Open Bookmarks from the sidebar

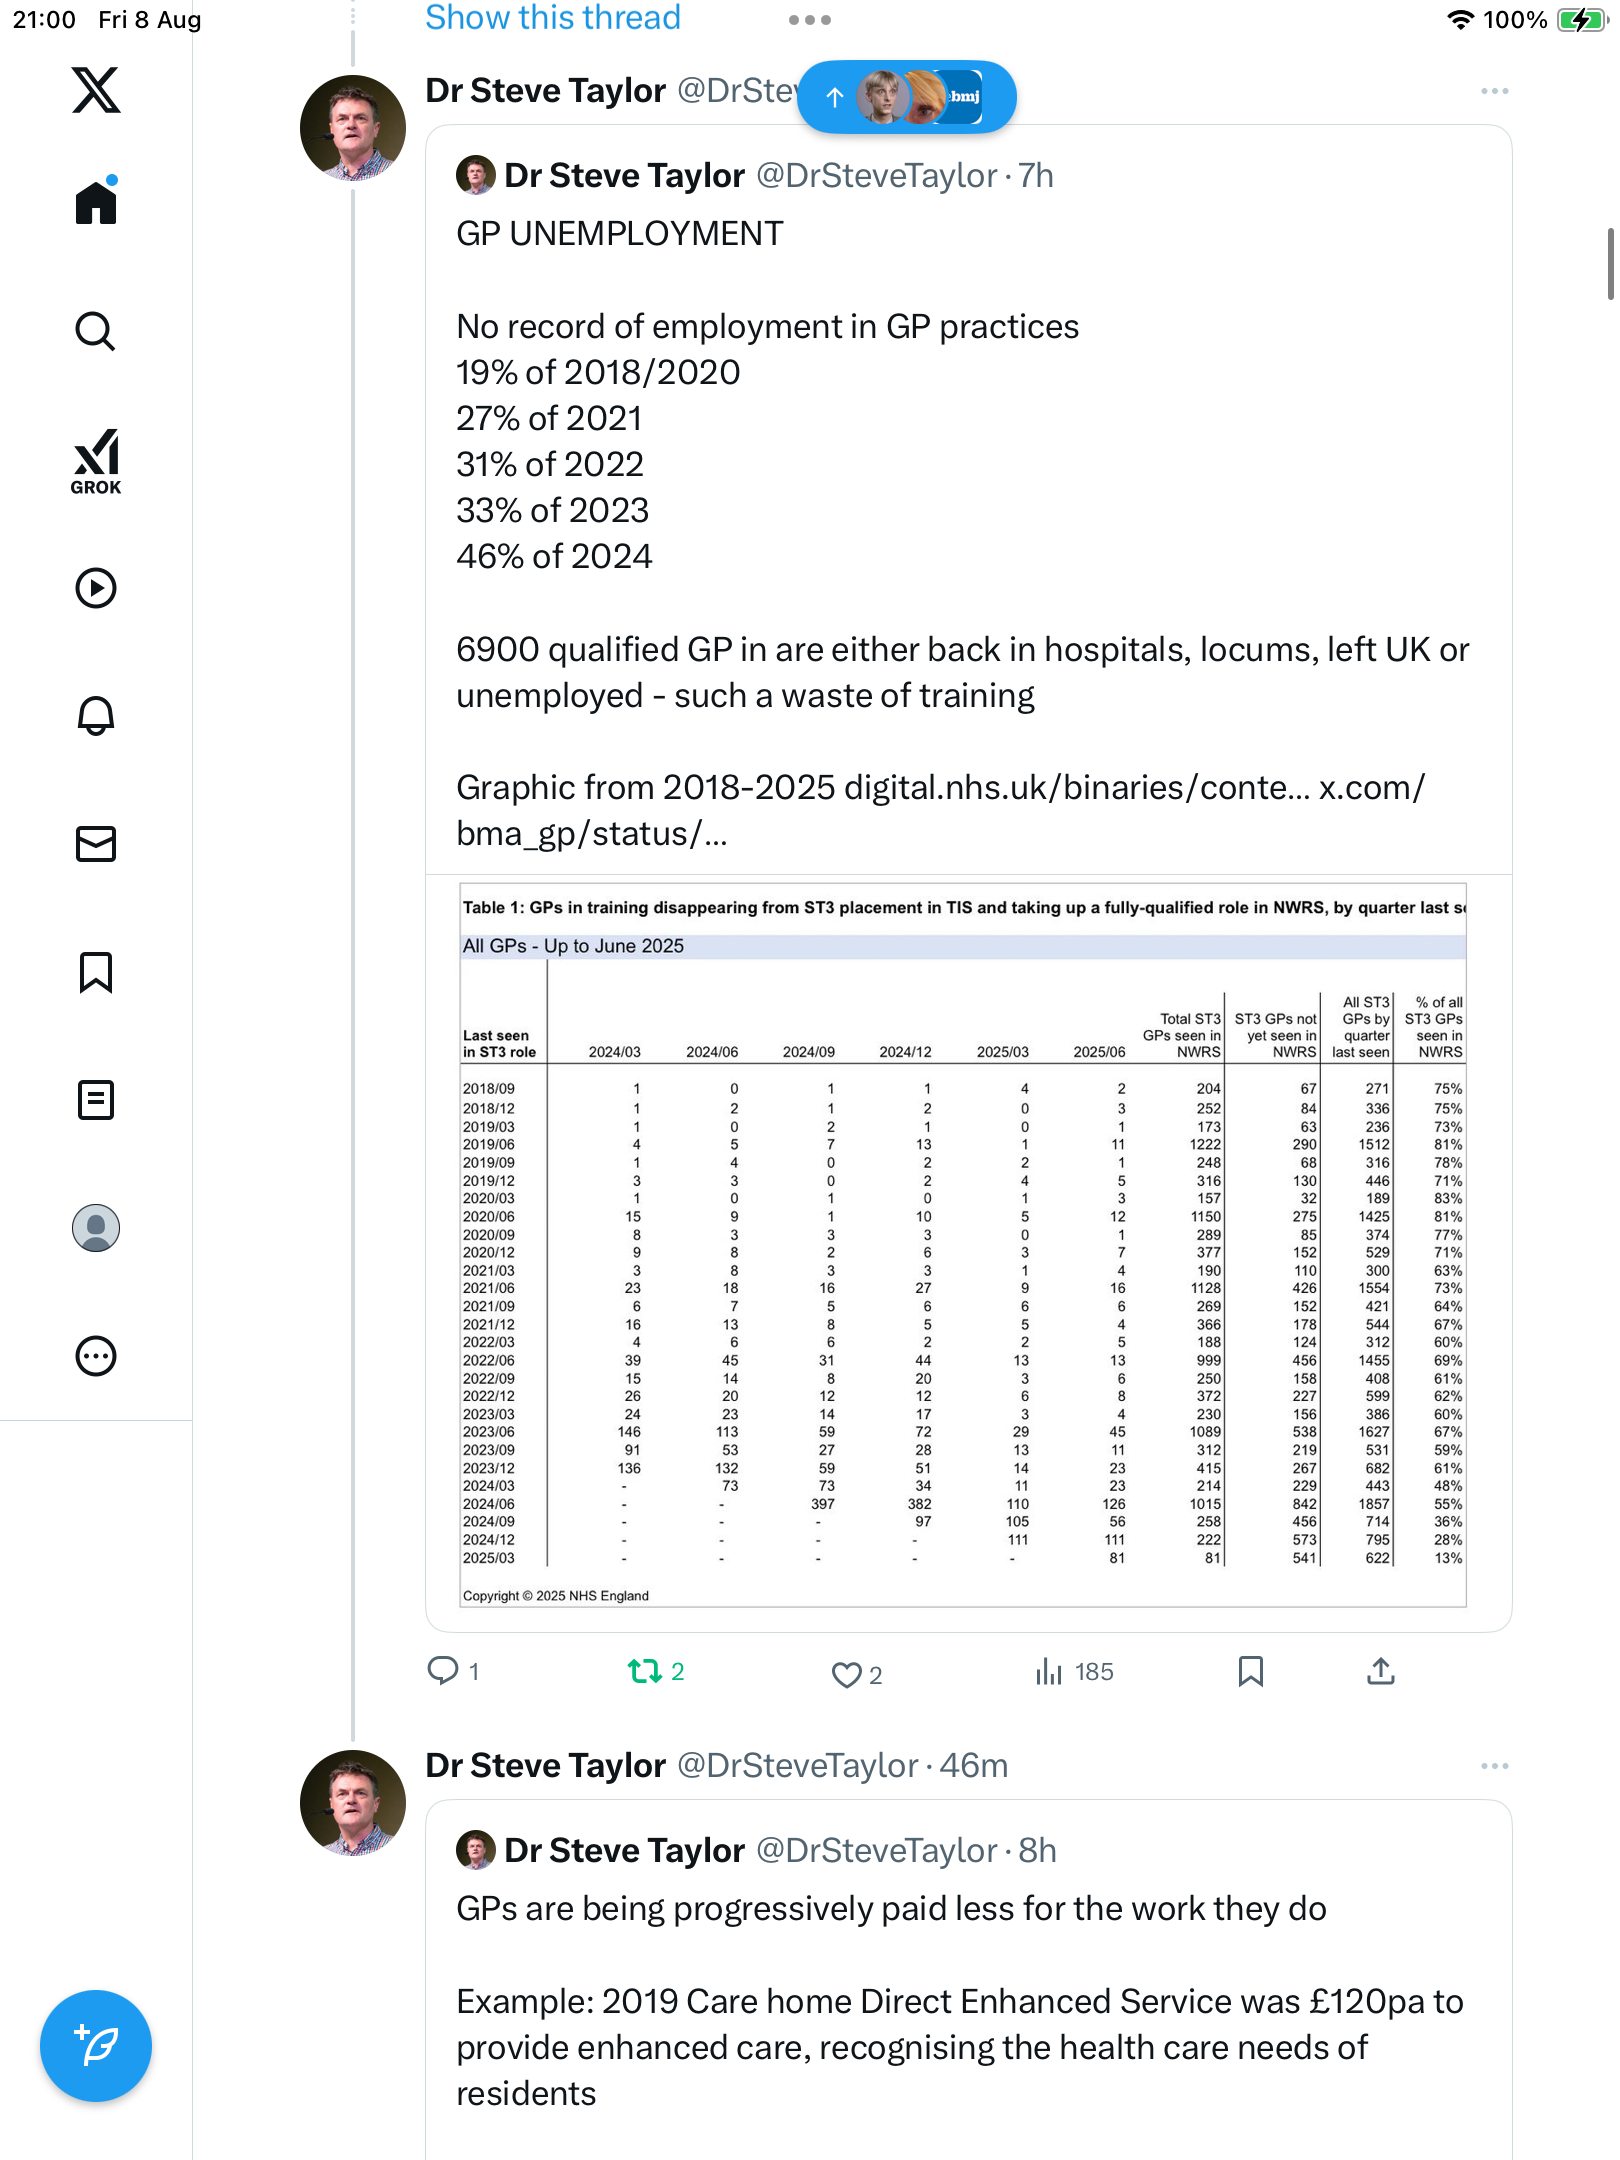[x=96, y=972]
